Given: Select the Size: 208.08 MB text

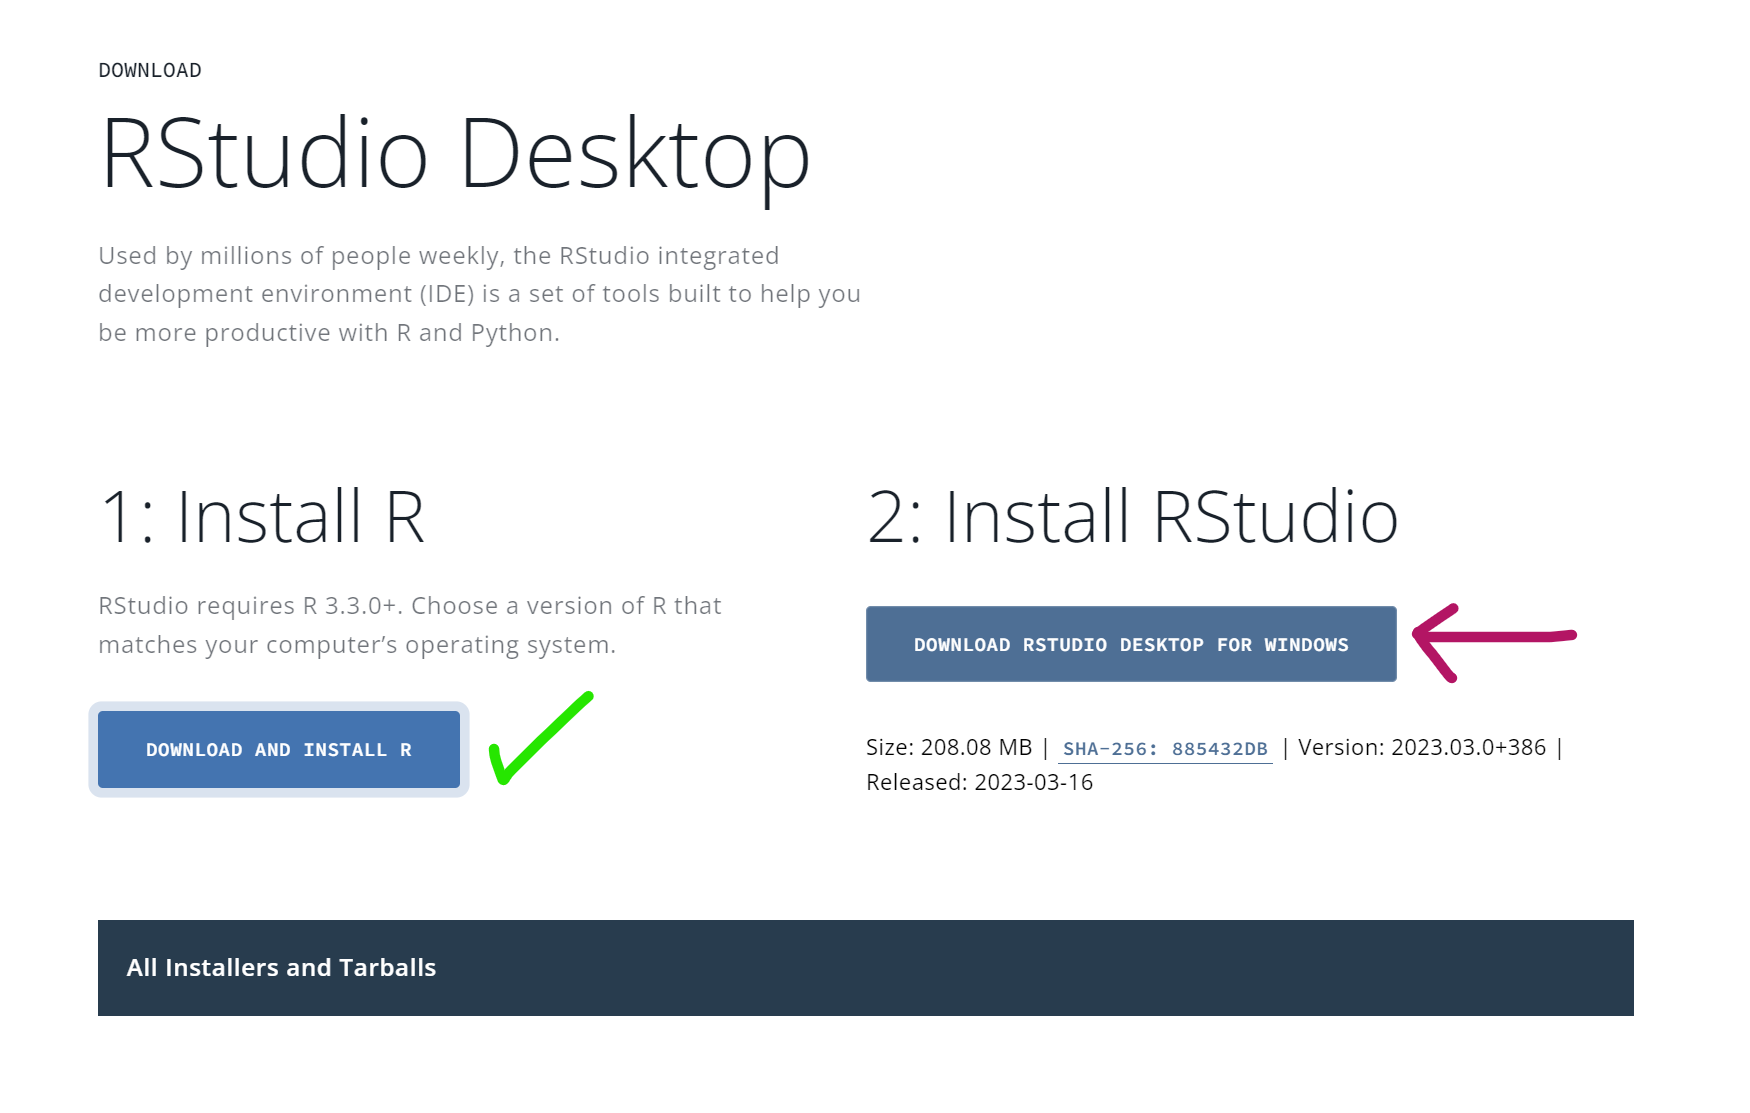Looking at the screenshot, I should coord(948,747).
